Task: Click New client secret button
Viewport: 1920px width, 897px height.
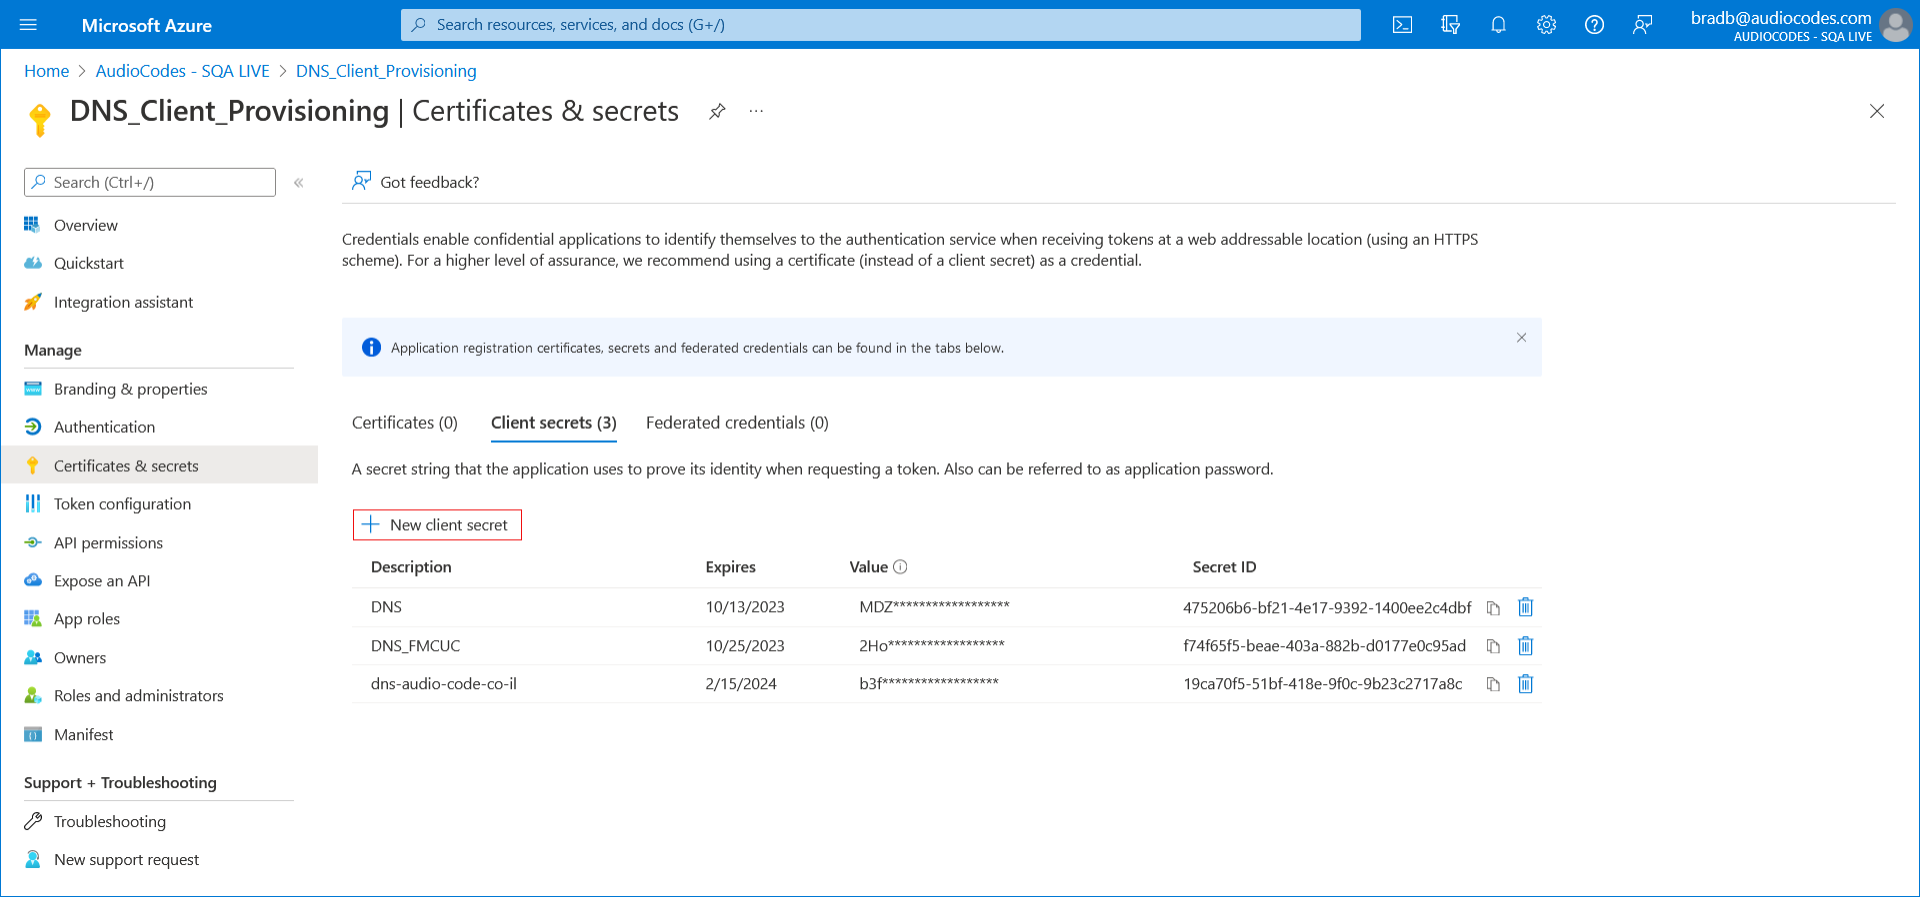Action: pyautogui.click(x=437, y=525)
